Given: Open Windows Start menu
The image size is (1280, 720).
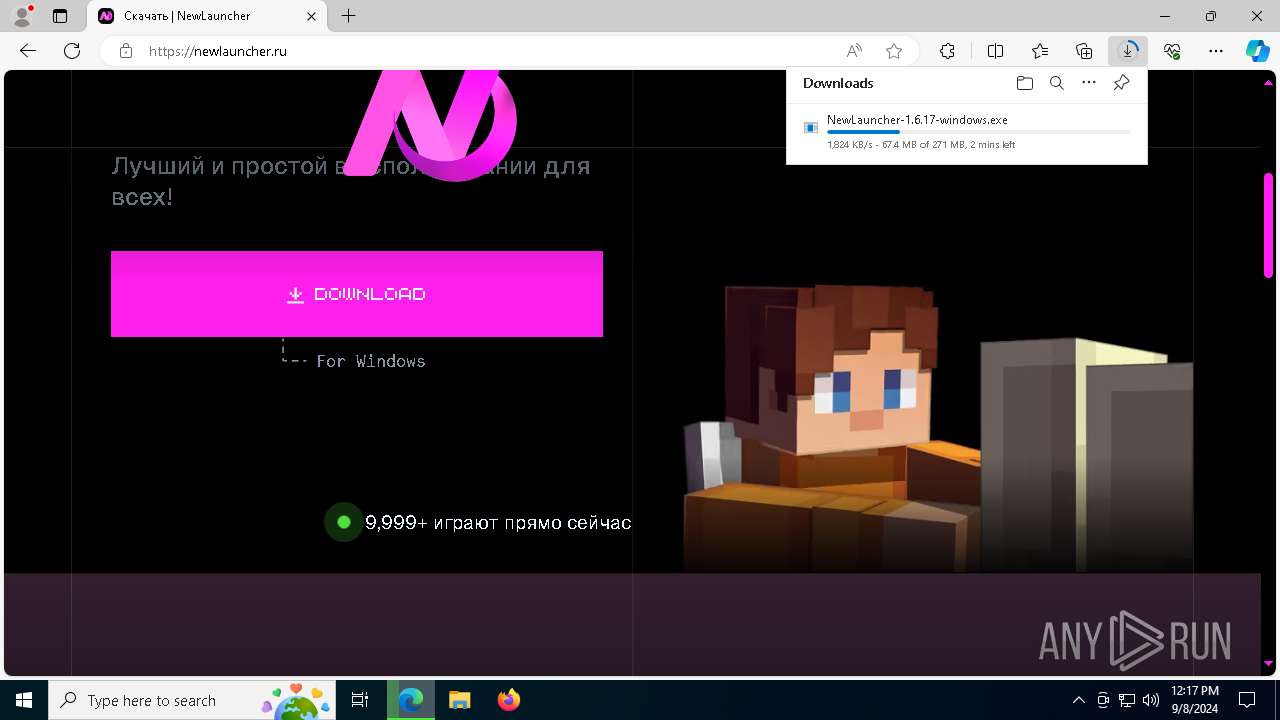Looking at the screenshot, I should pos(24,700).
